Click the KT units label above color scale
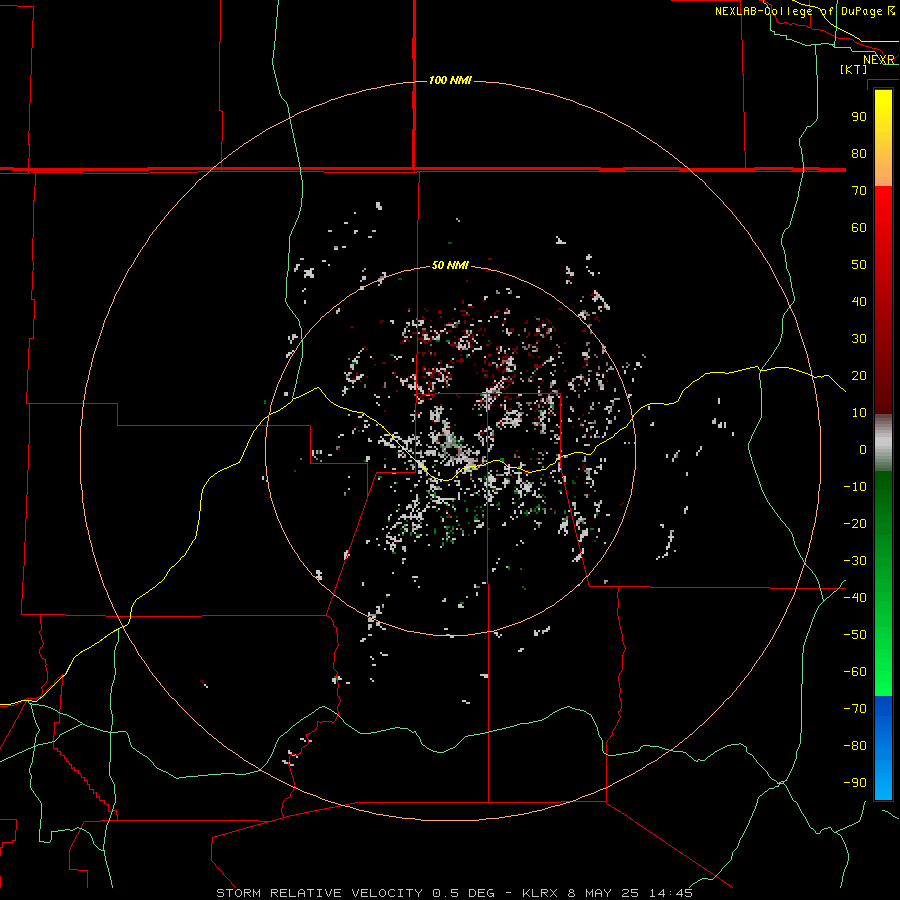Image resolution: width=900 pixels, height=900 pixels. click(854, 69)
